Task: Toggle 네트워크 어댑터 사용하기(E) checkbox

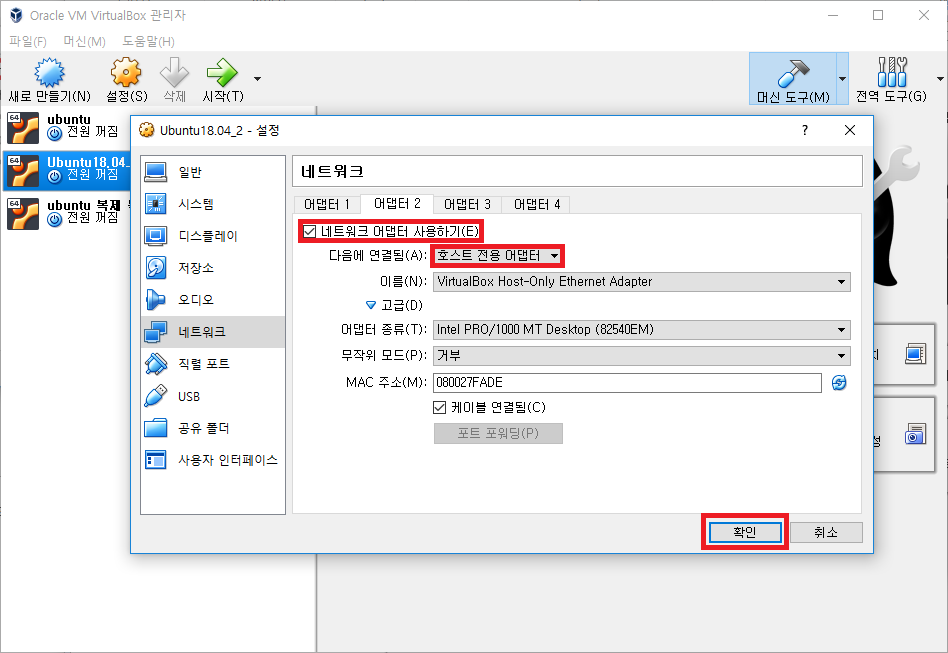Action: coord(310,232)
